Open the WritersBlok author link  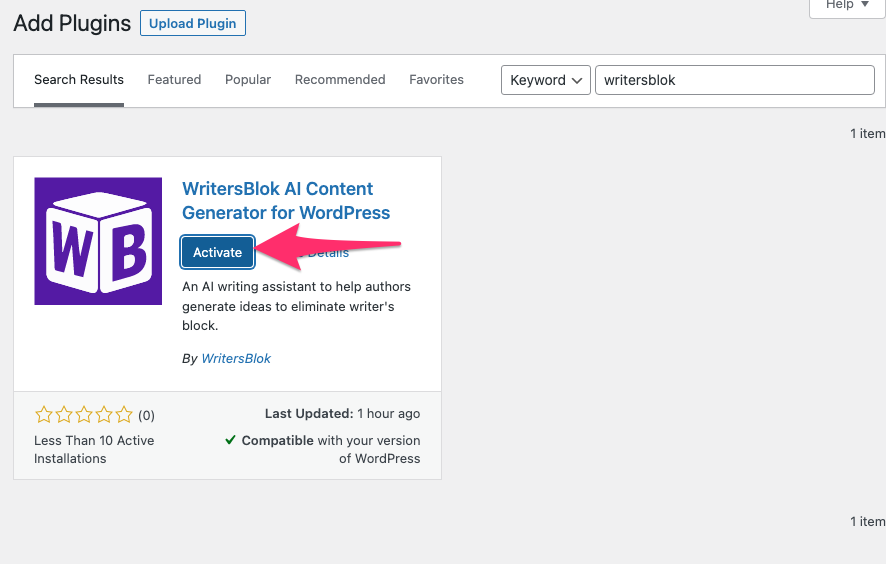(x=236, y=358)
